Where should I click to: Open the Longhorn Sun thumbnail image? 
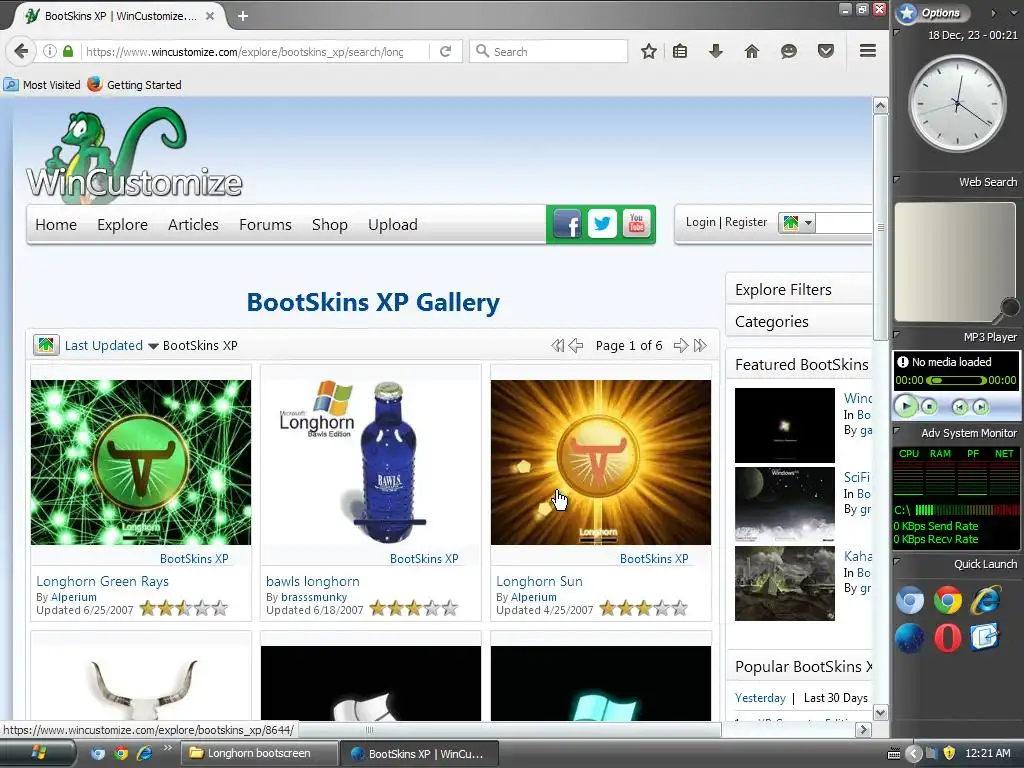click(x=601, y=462)
